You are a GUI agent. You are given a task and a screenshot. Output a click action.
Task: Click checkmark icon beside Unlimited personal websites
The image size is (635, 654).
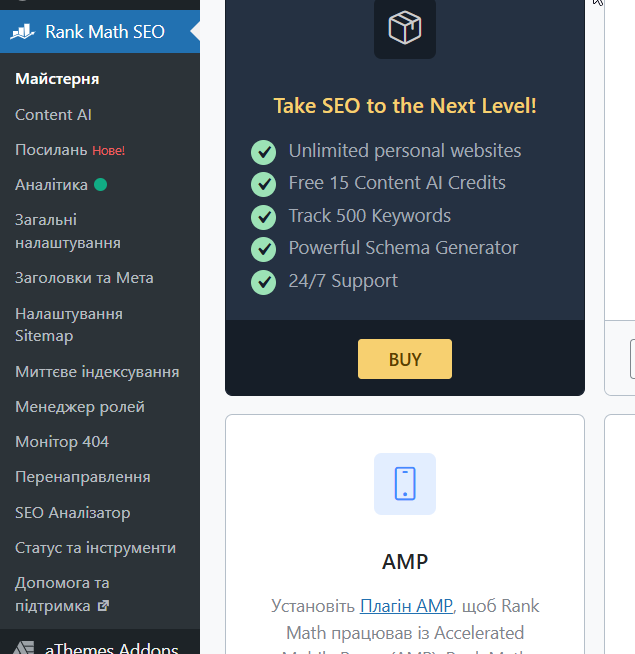coord(264,152)
